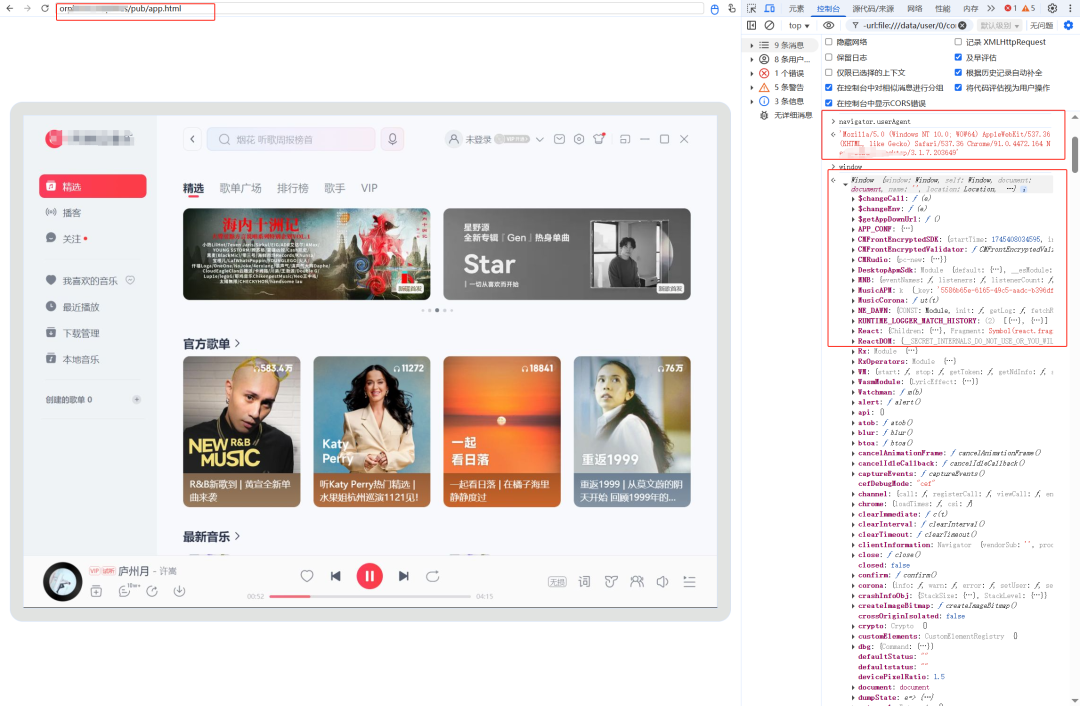1080x706 pixels.
Task: Open the volume speaker icon
Action: tap(663, 582)
